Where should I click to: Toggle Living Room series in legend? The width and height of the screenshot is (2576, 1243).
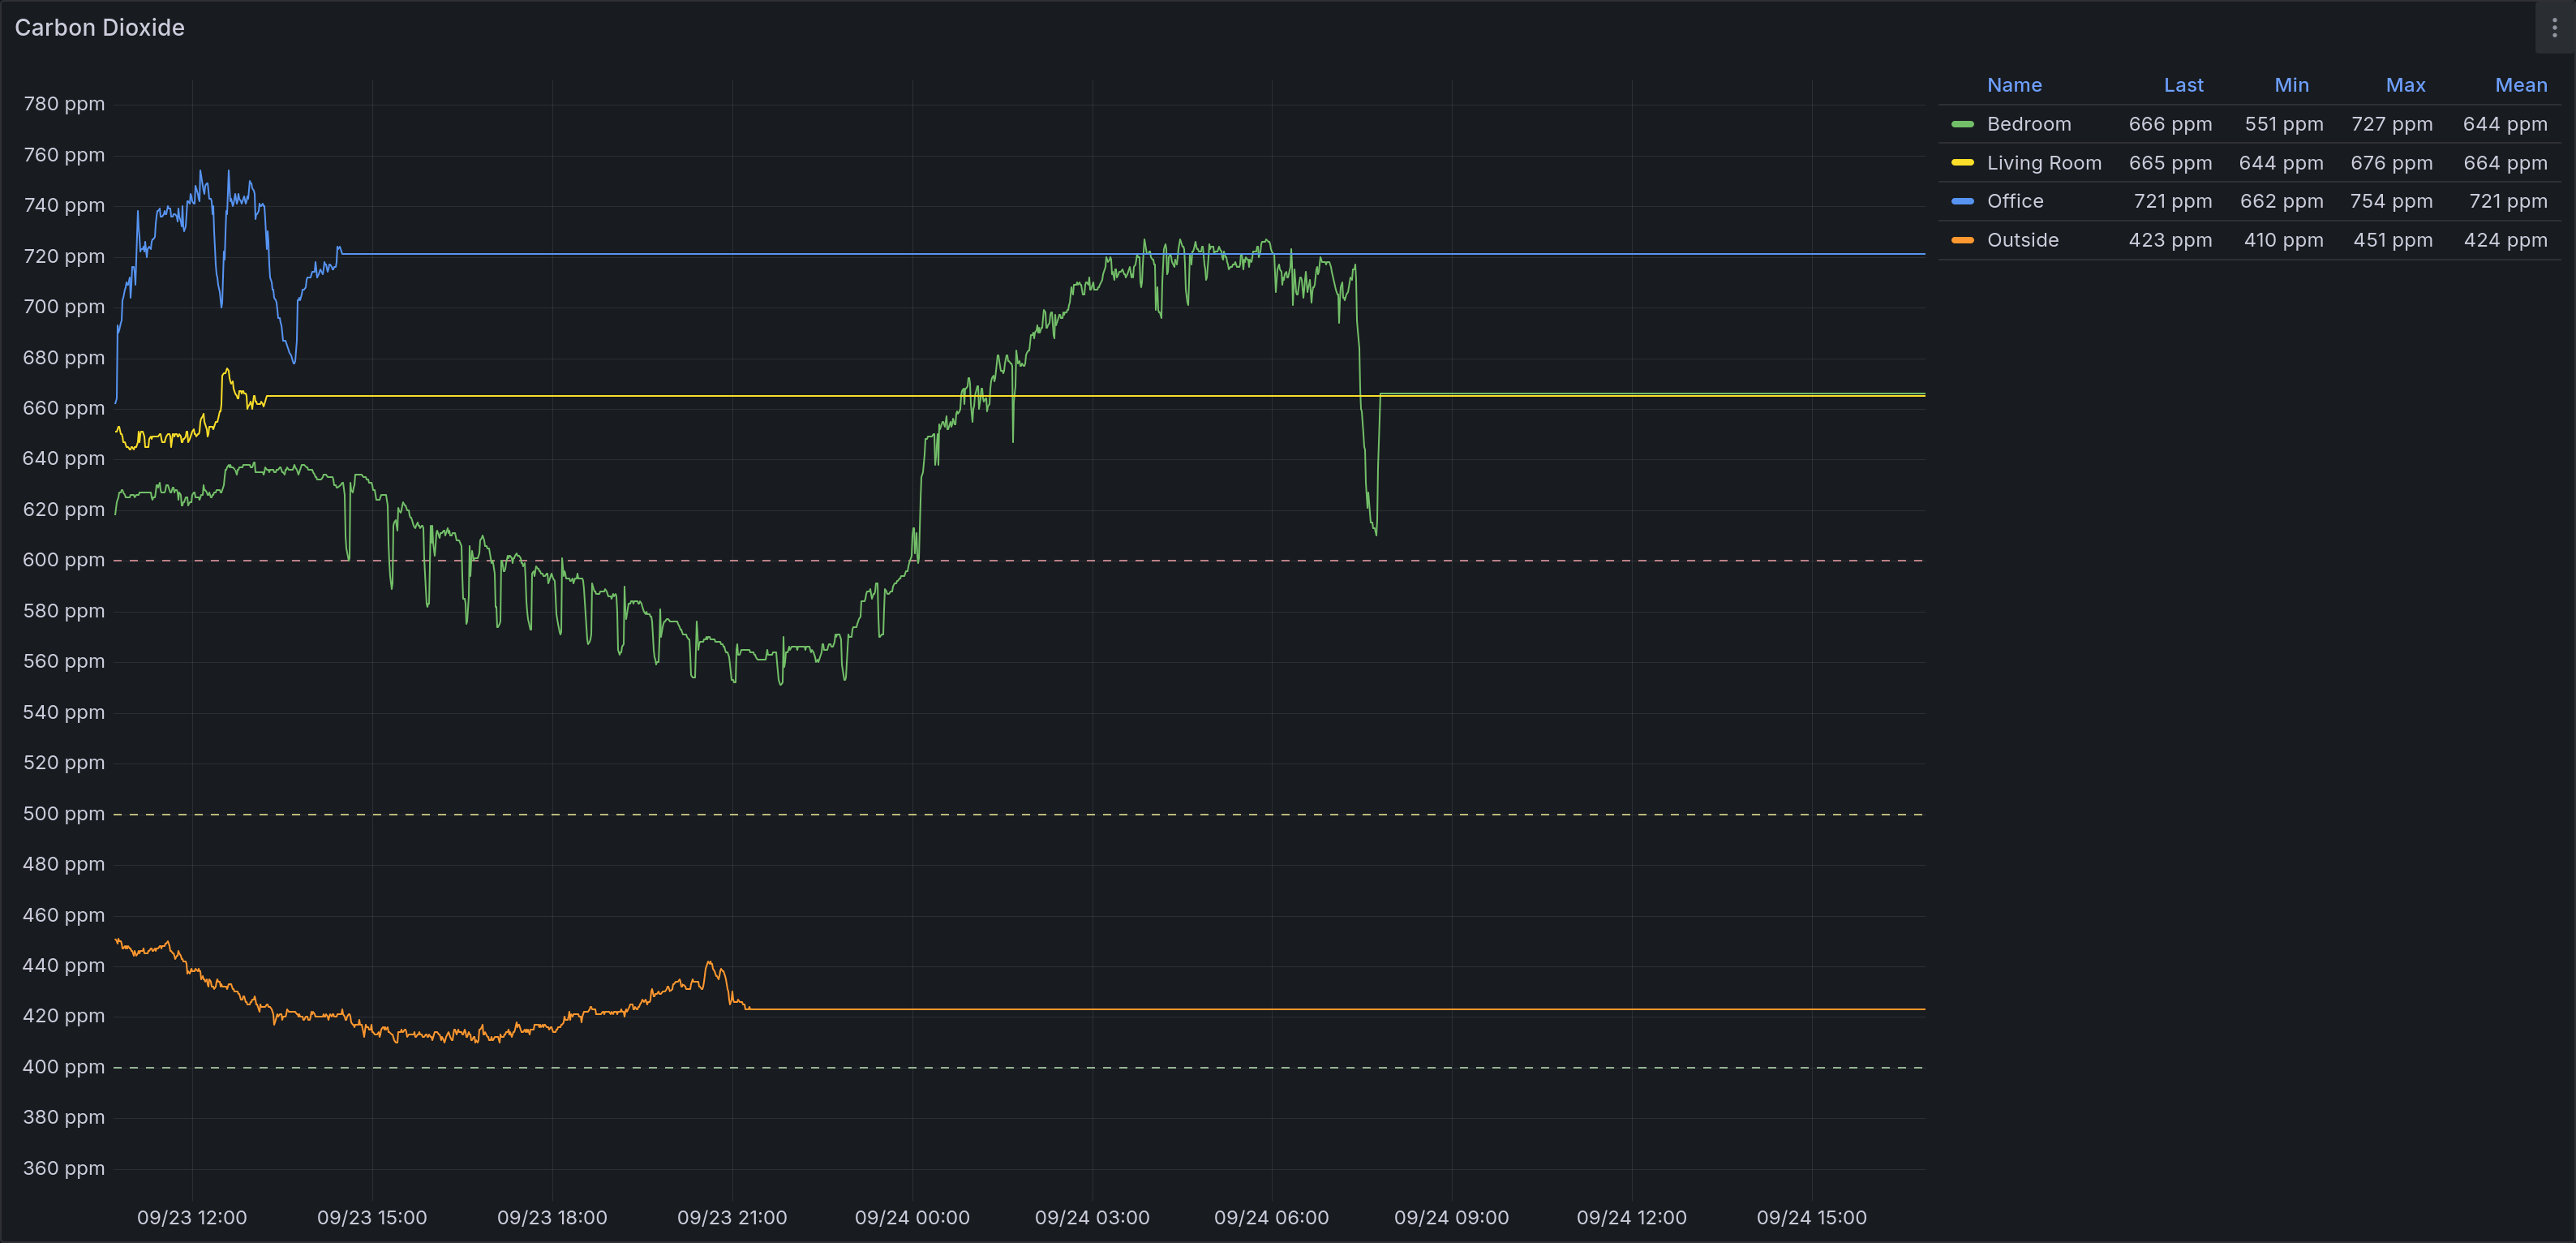(2043, 163)
